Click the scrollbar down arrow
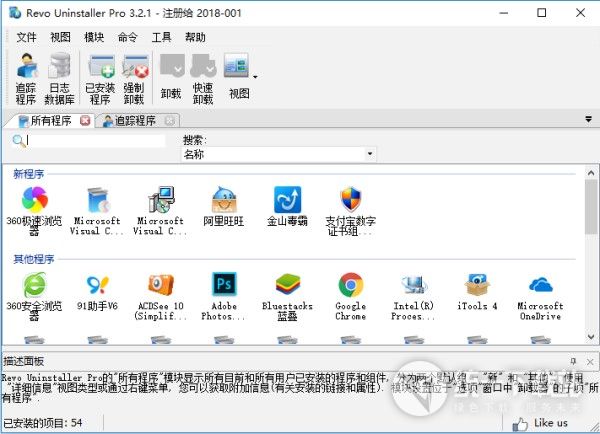The height and width of the screenshot is (434, 600). tap(591, 336)
